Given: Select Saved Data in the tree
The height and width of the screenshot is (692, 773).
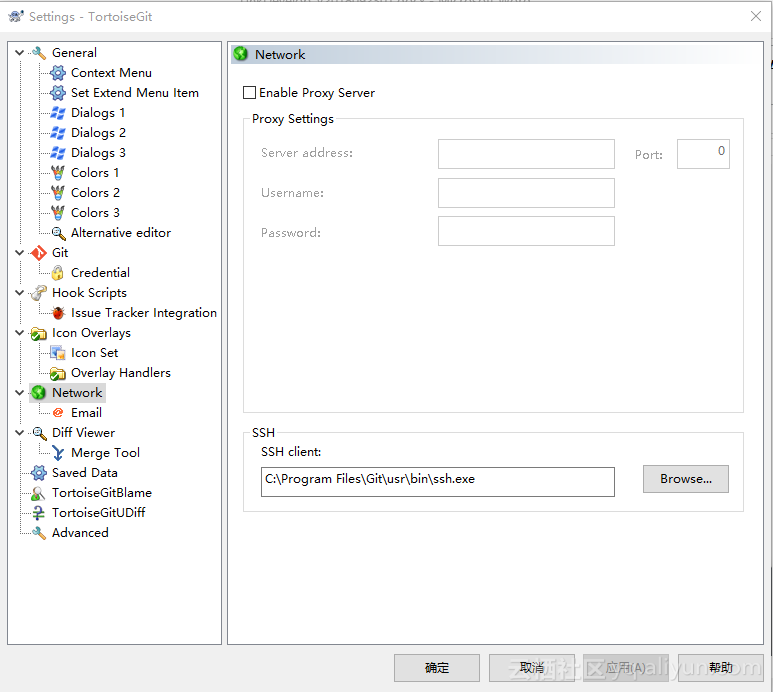Looking at the screenshot, I should tap(85, 473).
